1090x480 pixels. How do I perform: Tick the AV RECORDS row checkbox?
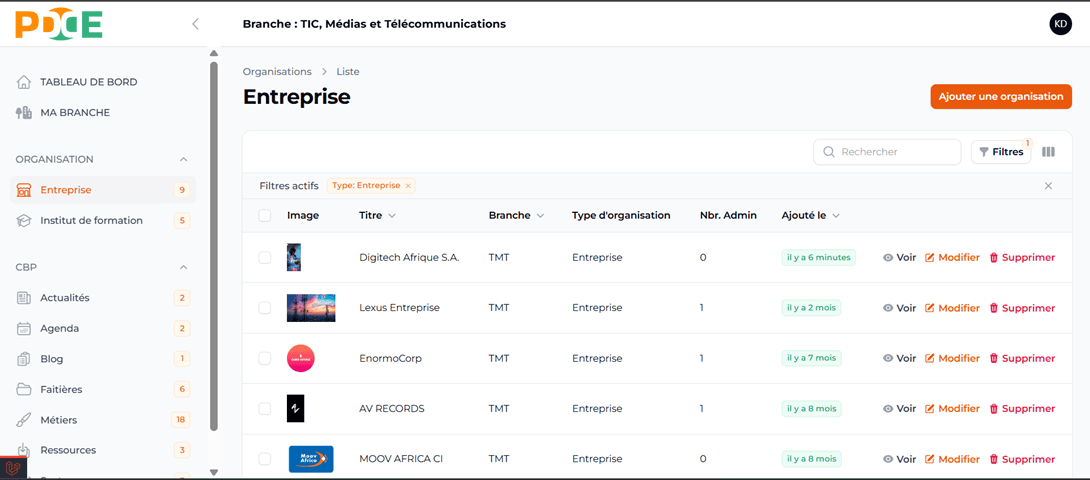265,408
